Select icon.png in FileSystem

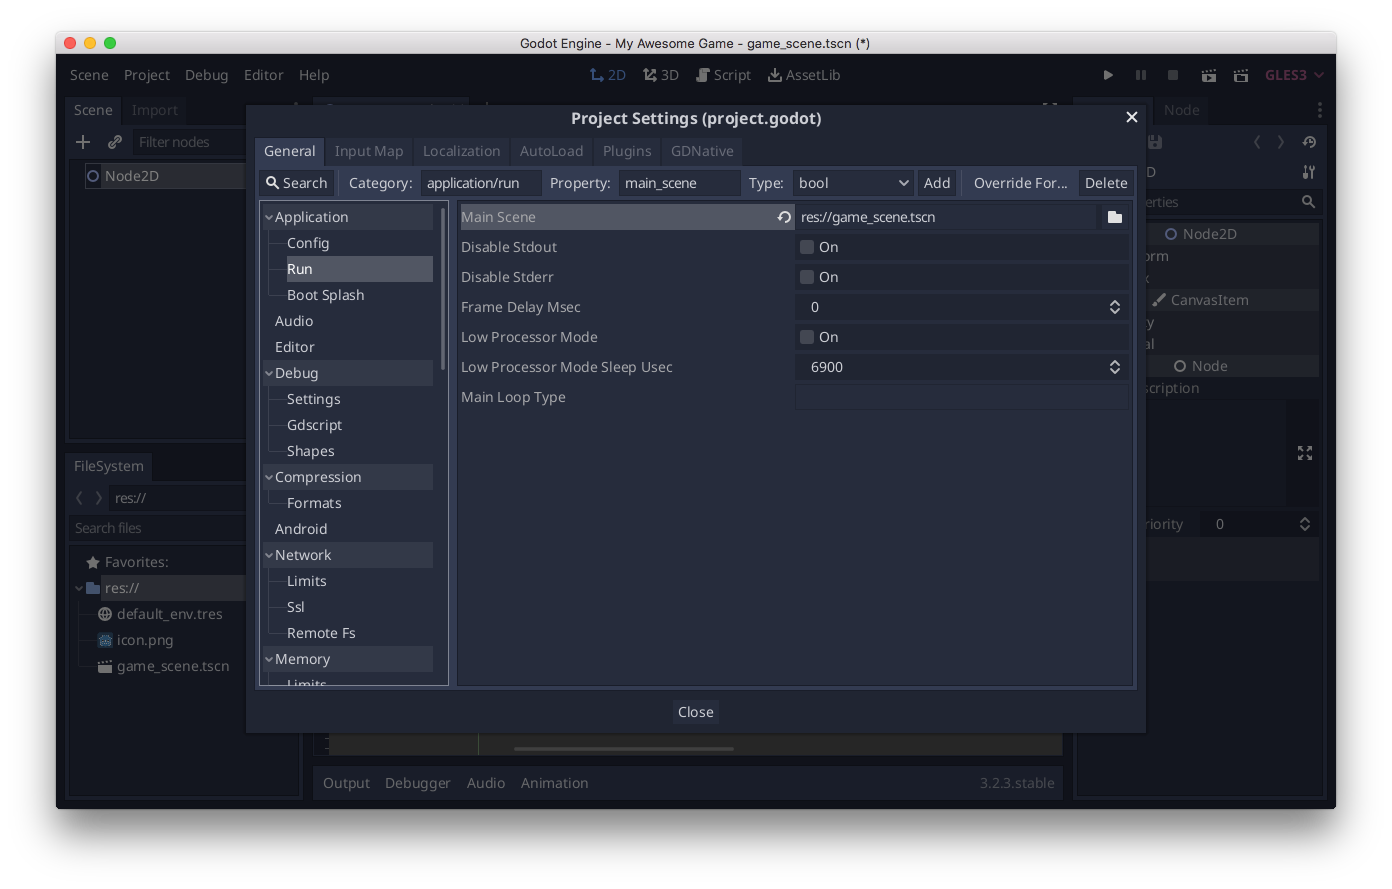145,640
